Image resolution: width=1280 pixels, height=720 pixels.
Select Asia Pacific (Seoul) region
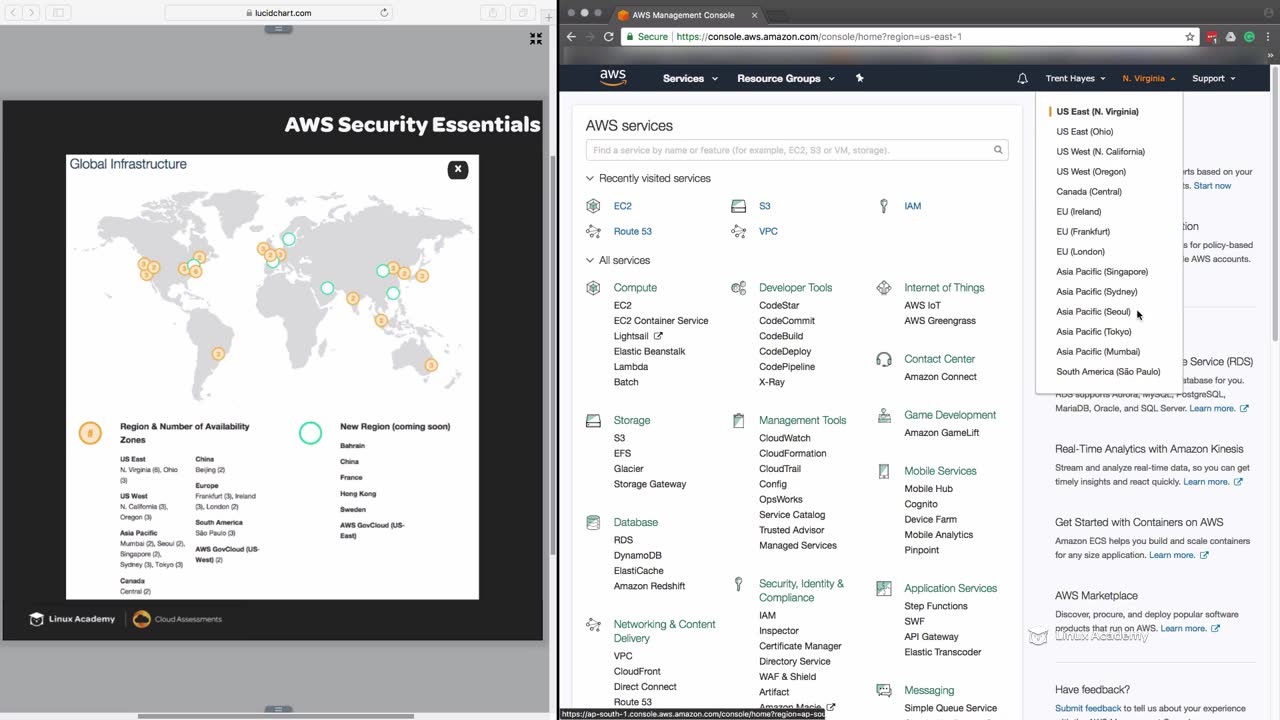pos(1093,311)
